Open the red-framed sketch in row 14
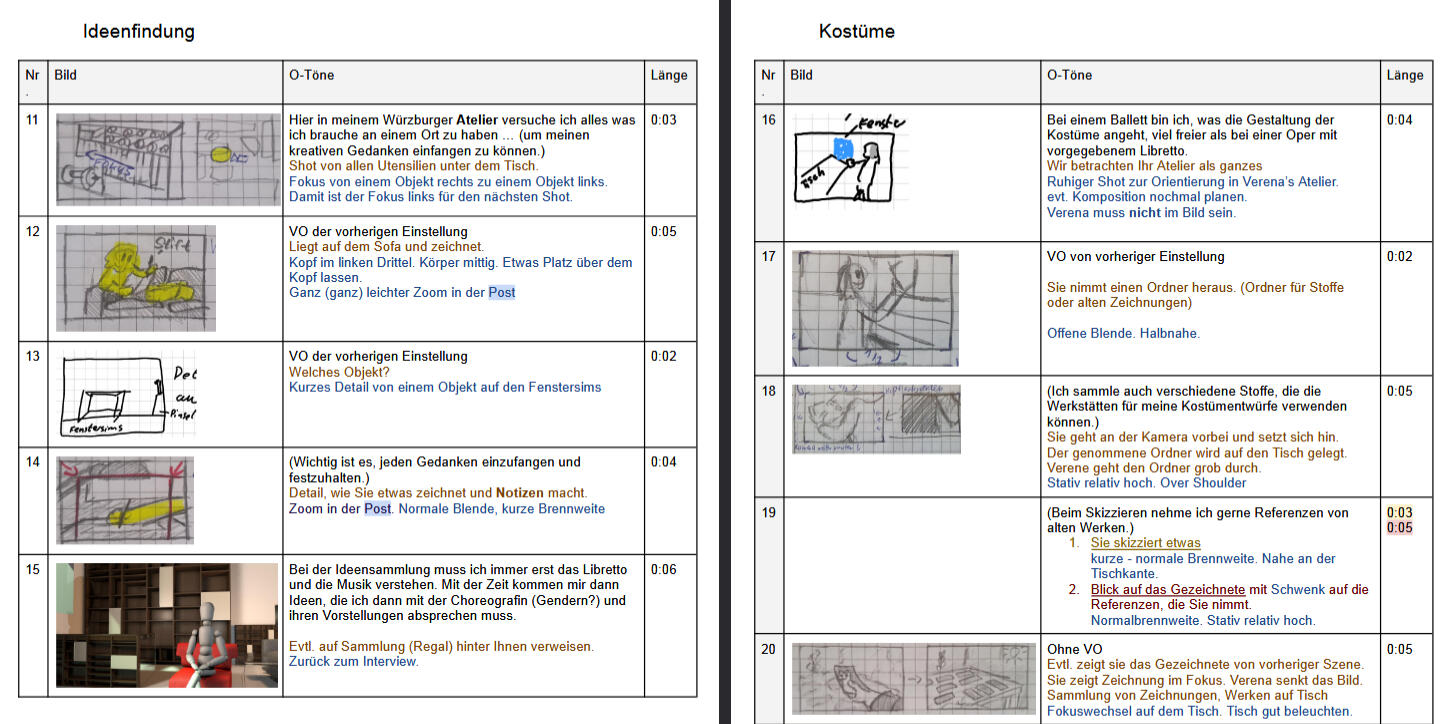The width and height of the screenshot is (1450, 724). (x=125, y=500)
